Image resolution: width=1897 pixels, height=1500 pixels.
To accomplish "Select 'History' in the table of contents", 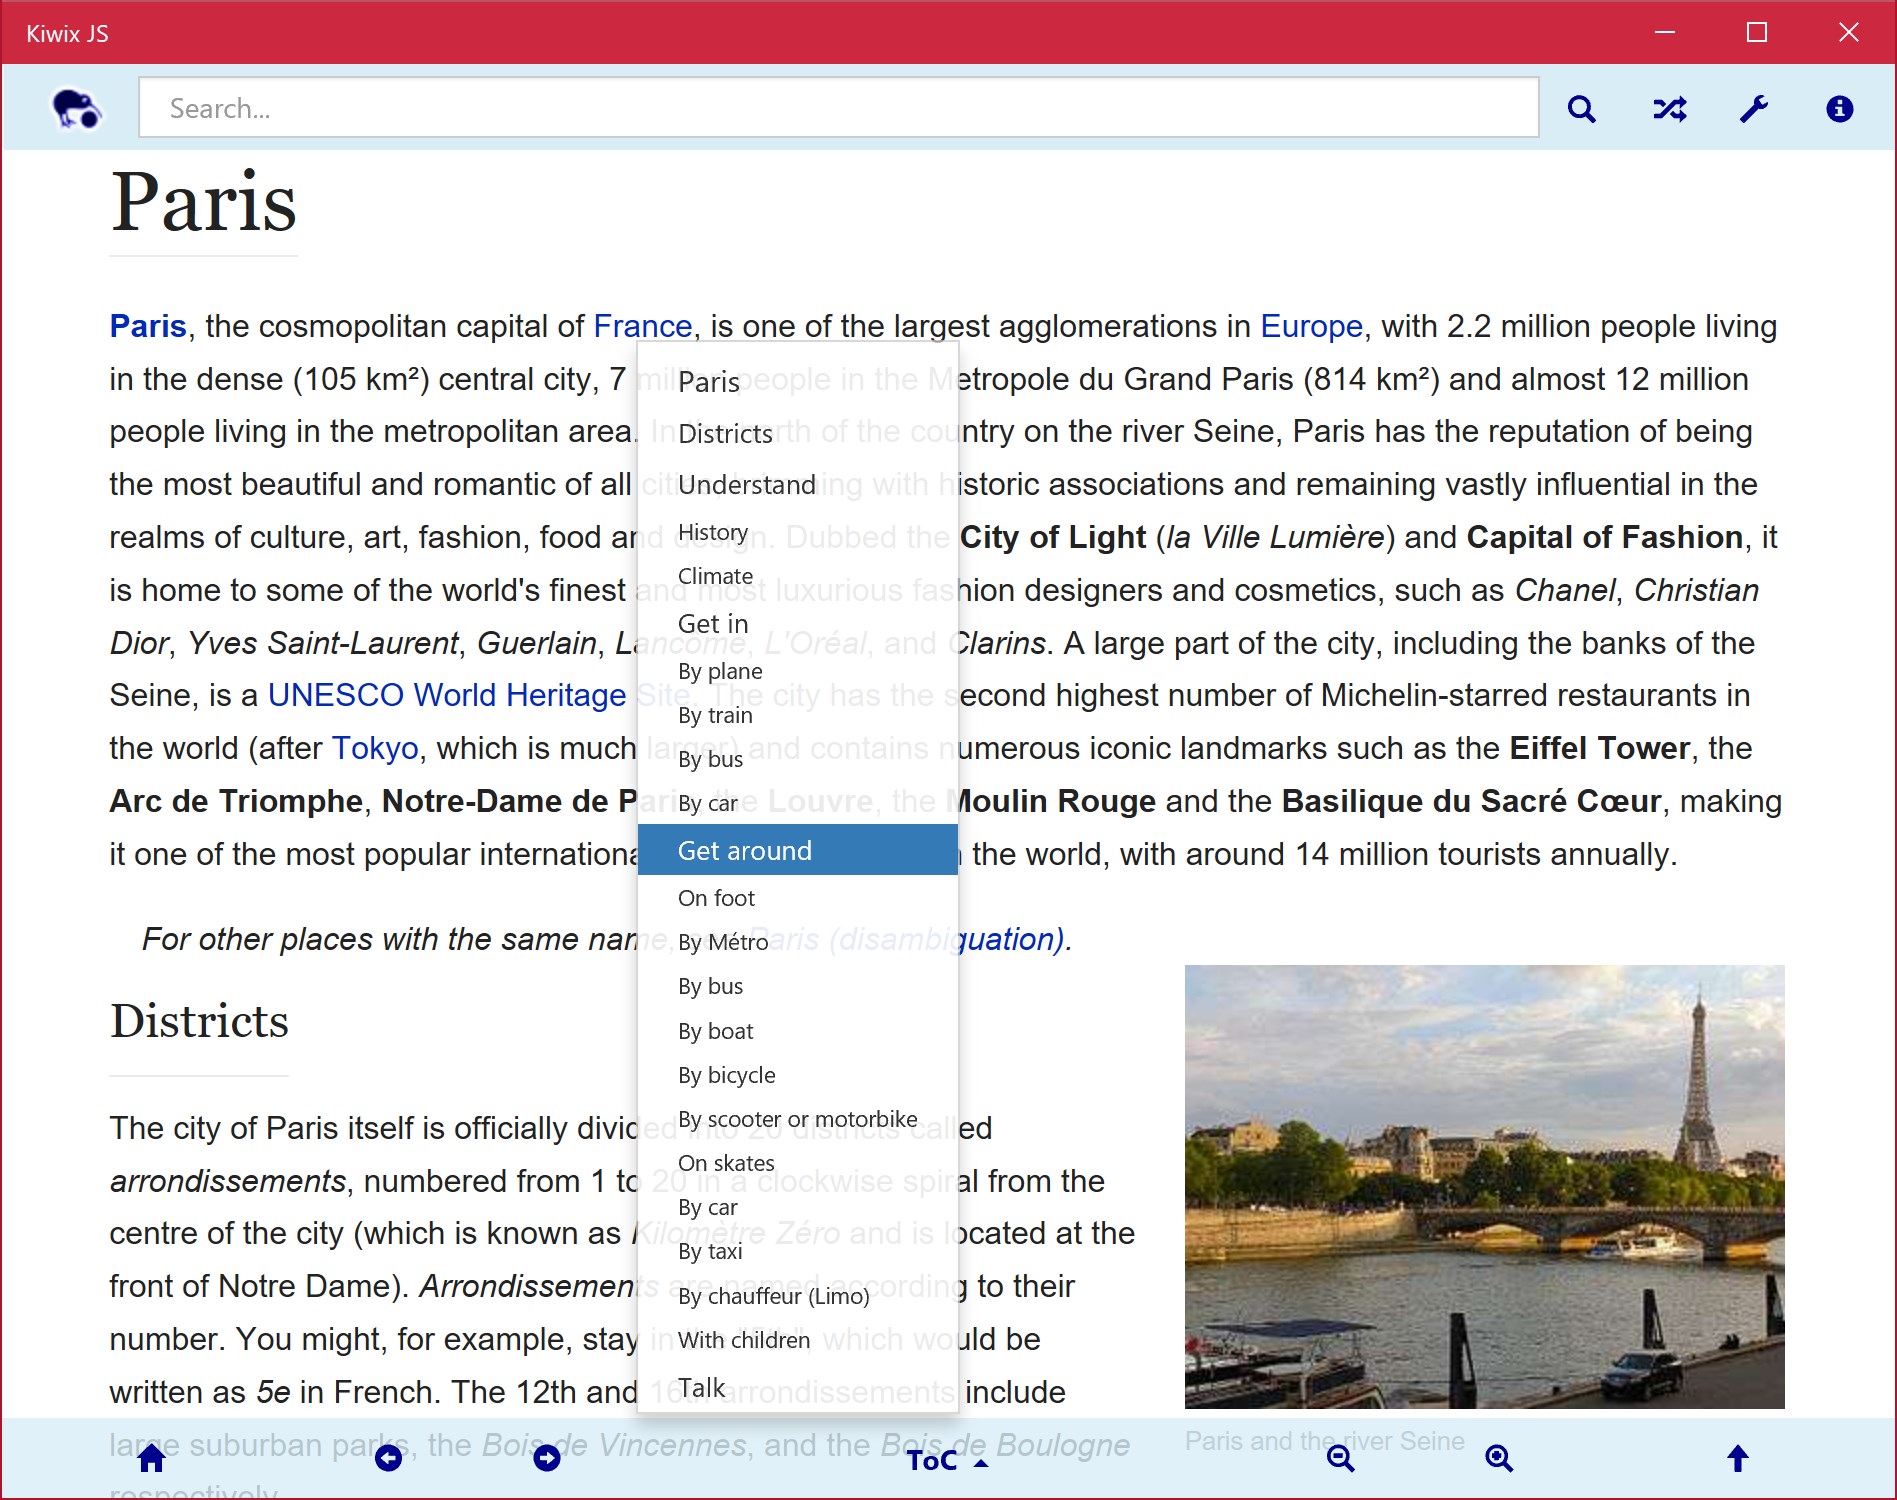I will pyautogui.click(x=711, y=532).
